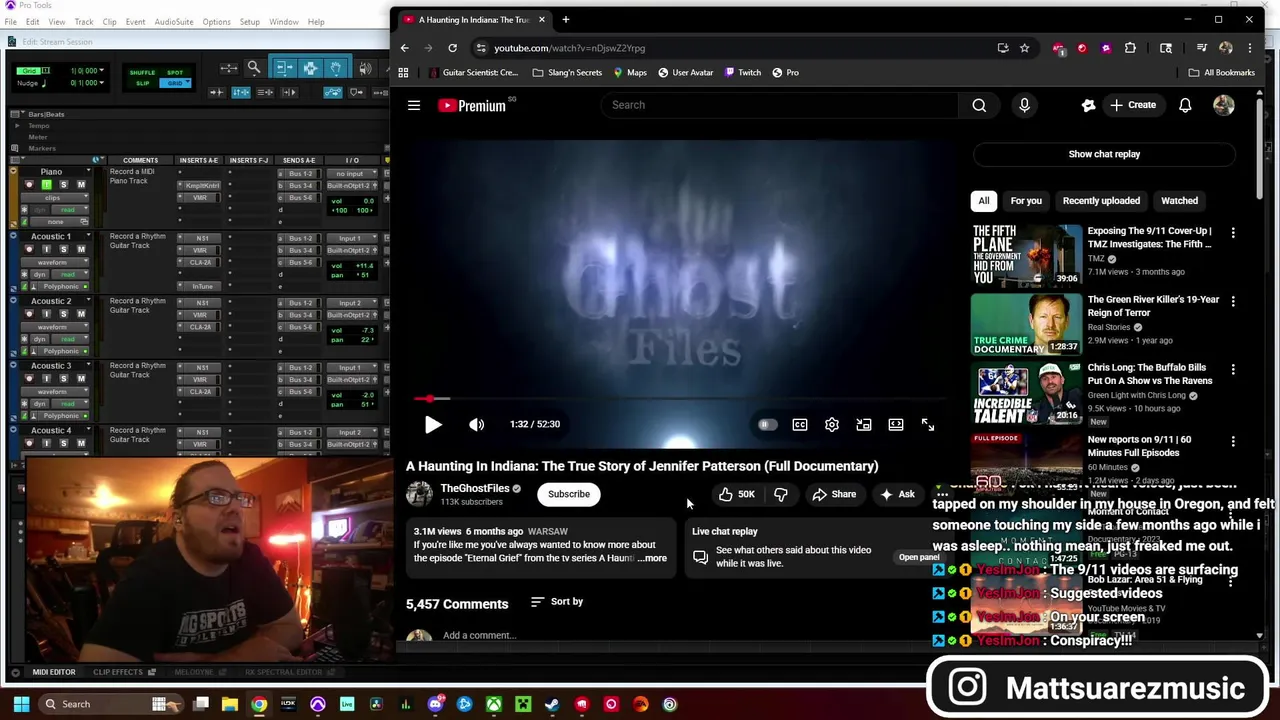Click the Ask button
The width and height of the screenshot is (1280, 720).
[897, 494]
